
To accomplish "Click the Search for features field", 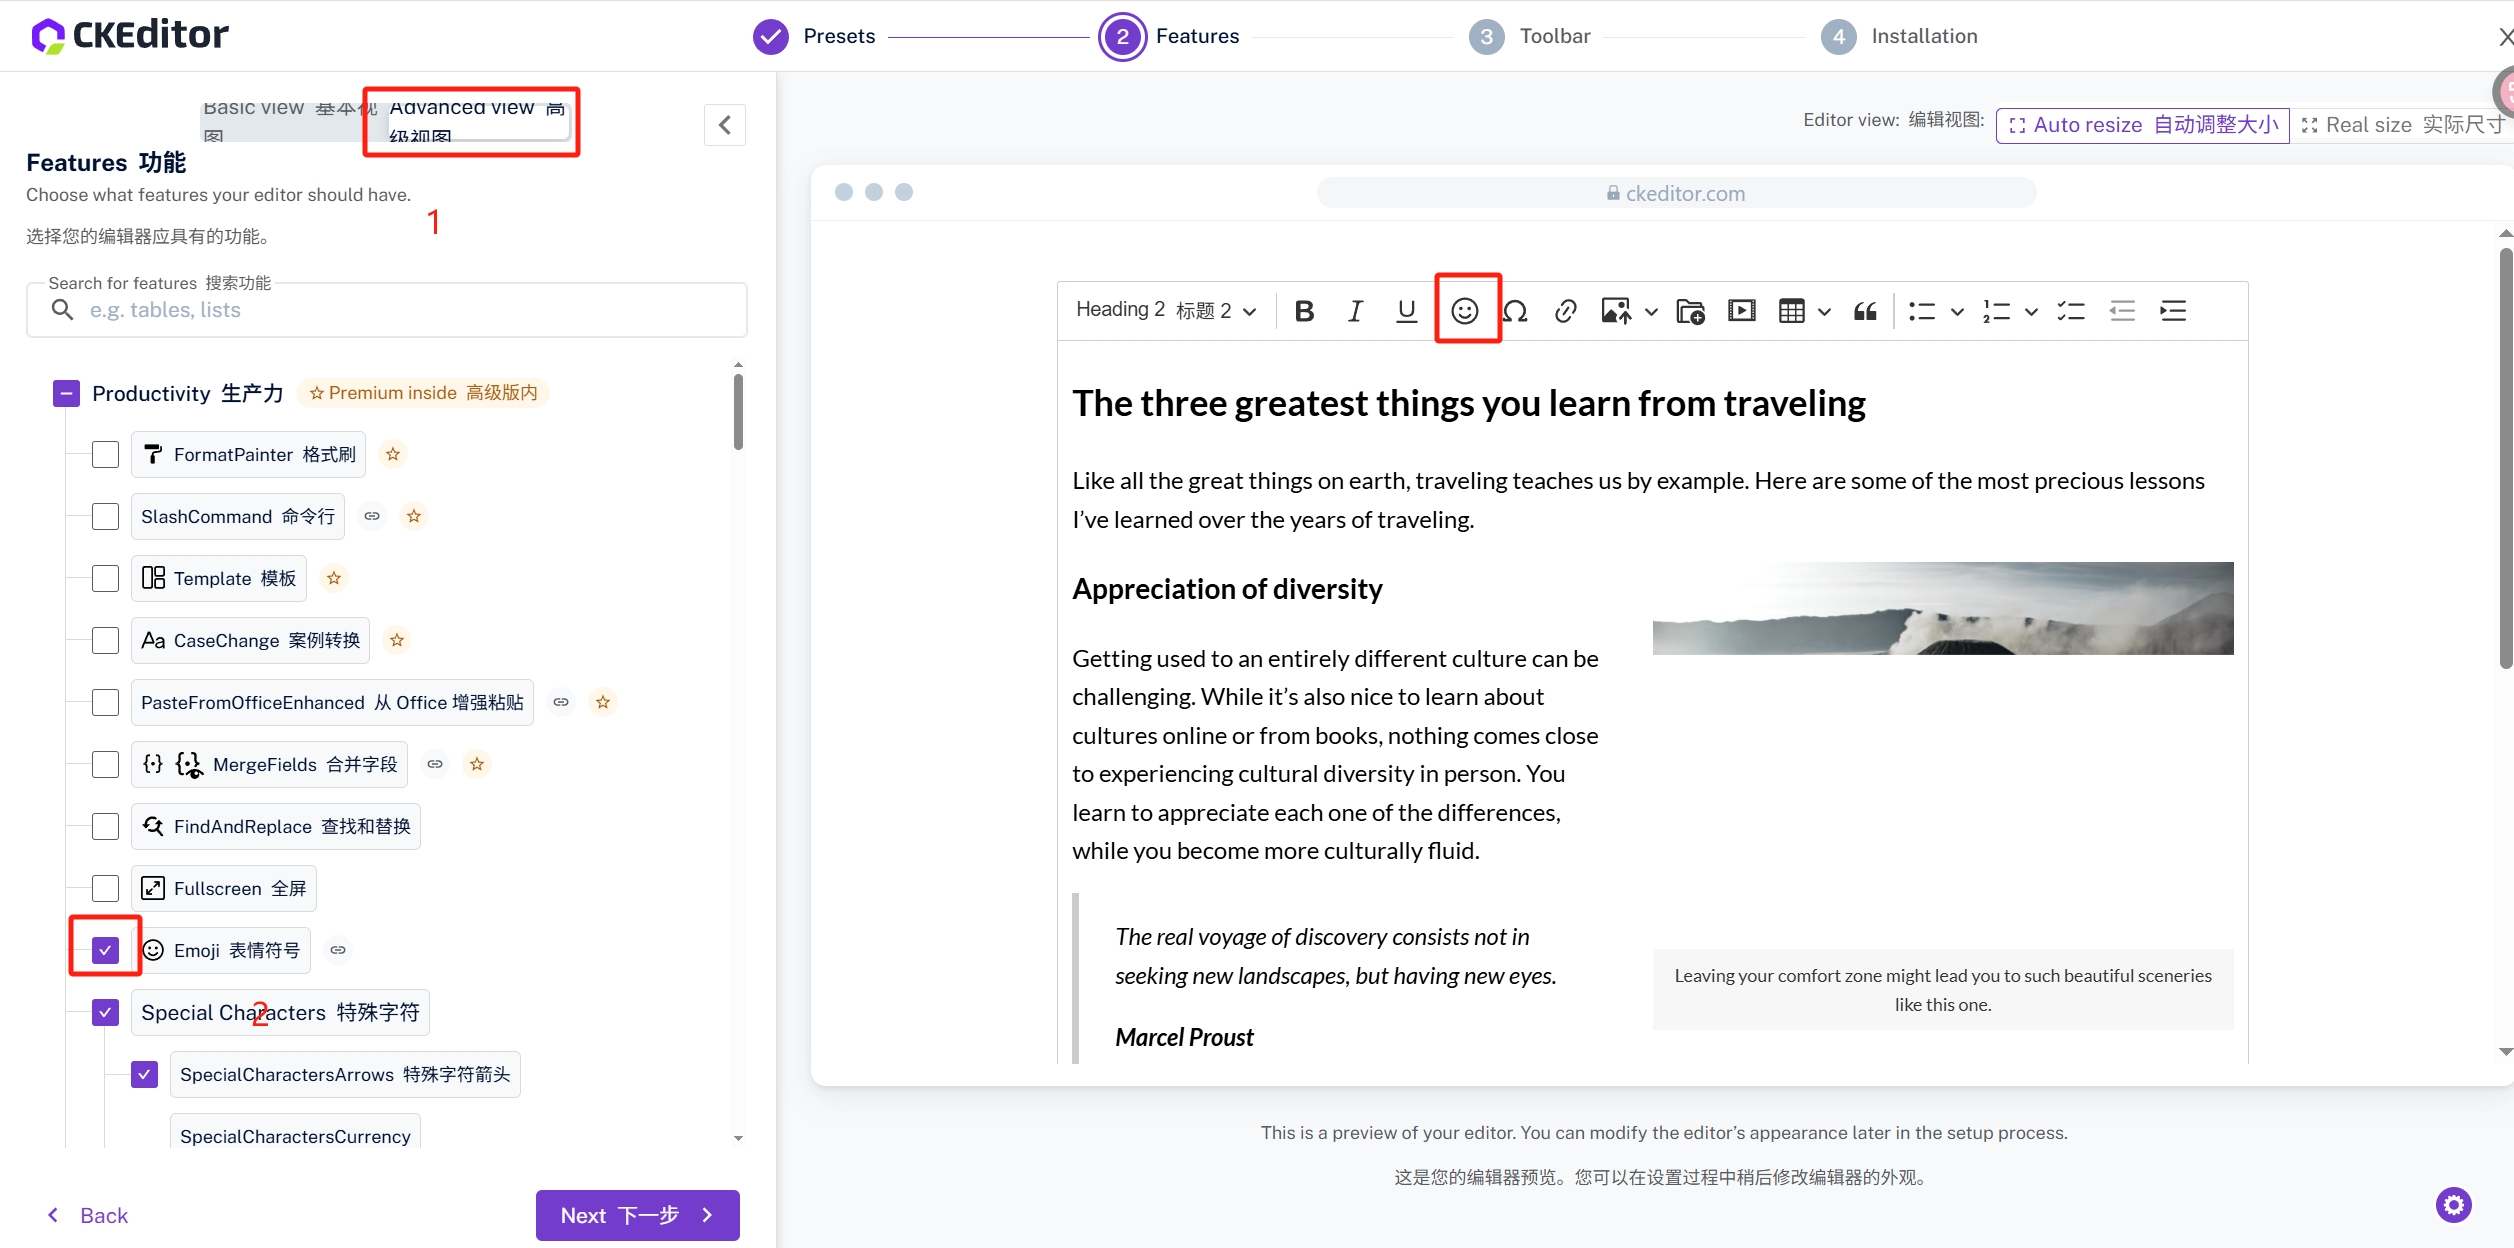I will (400, 310).
